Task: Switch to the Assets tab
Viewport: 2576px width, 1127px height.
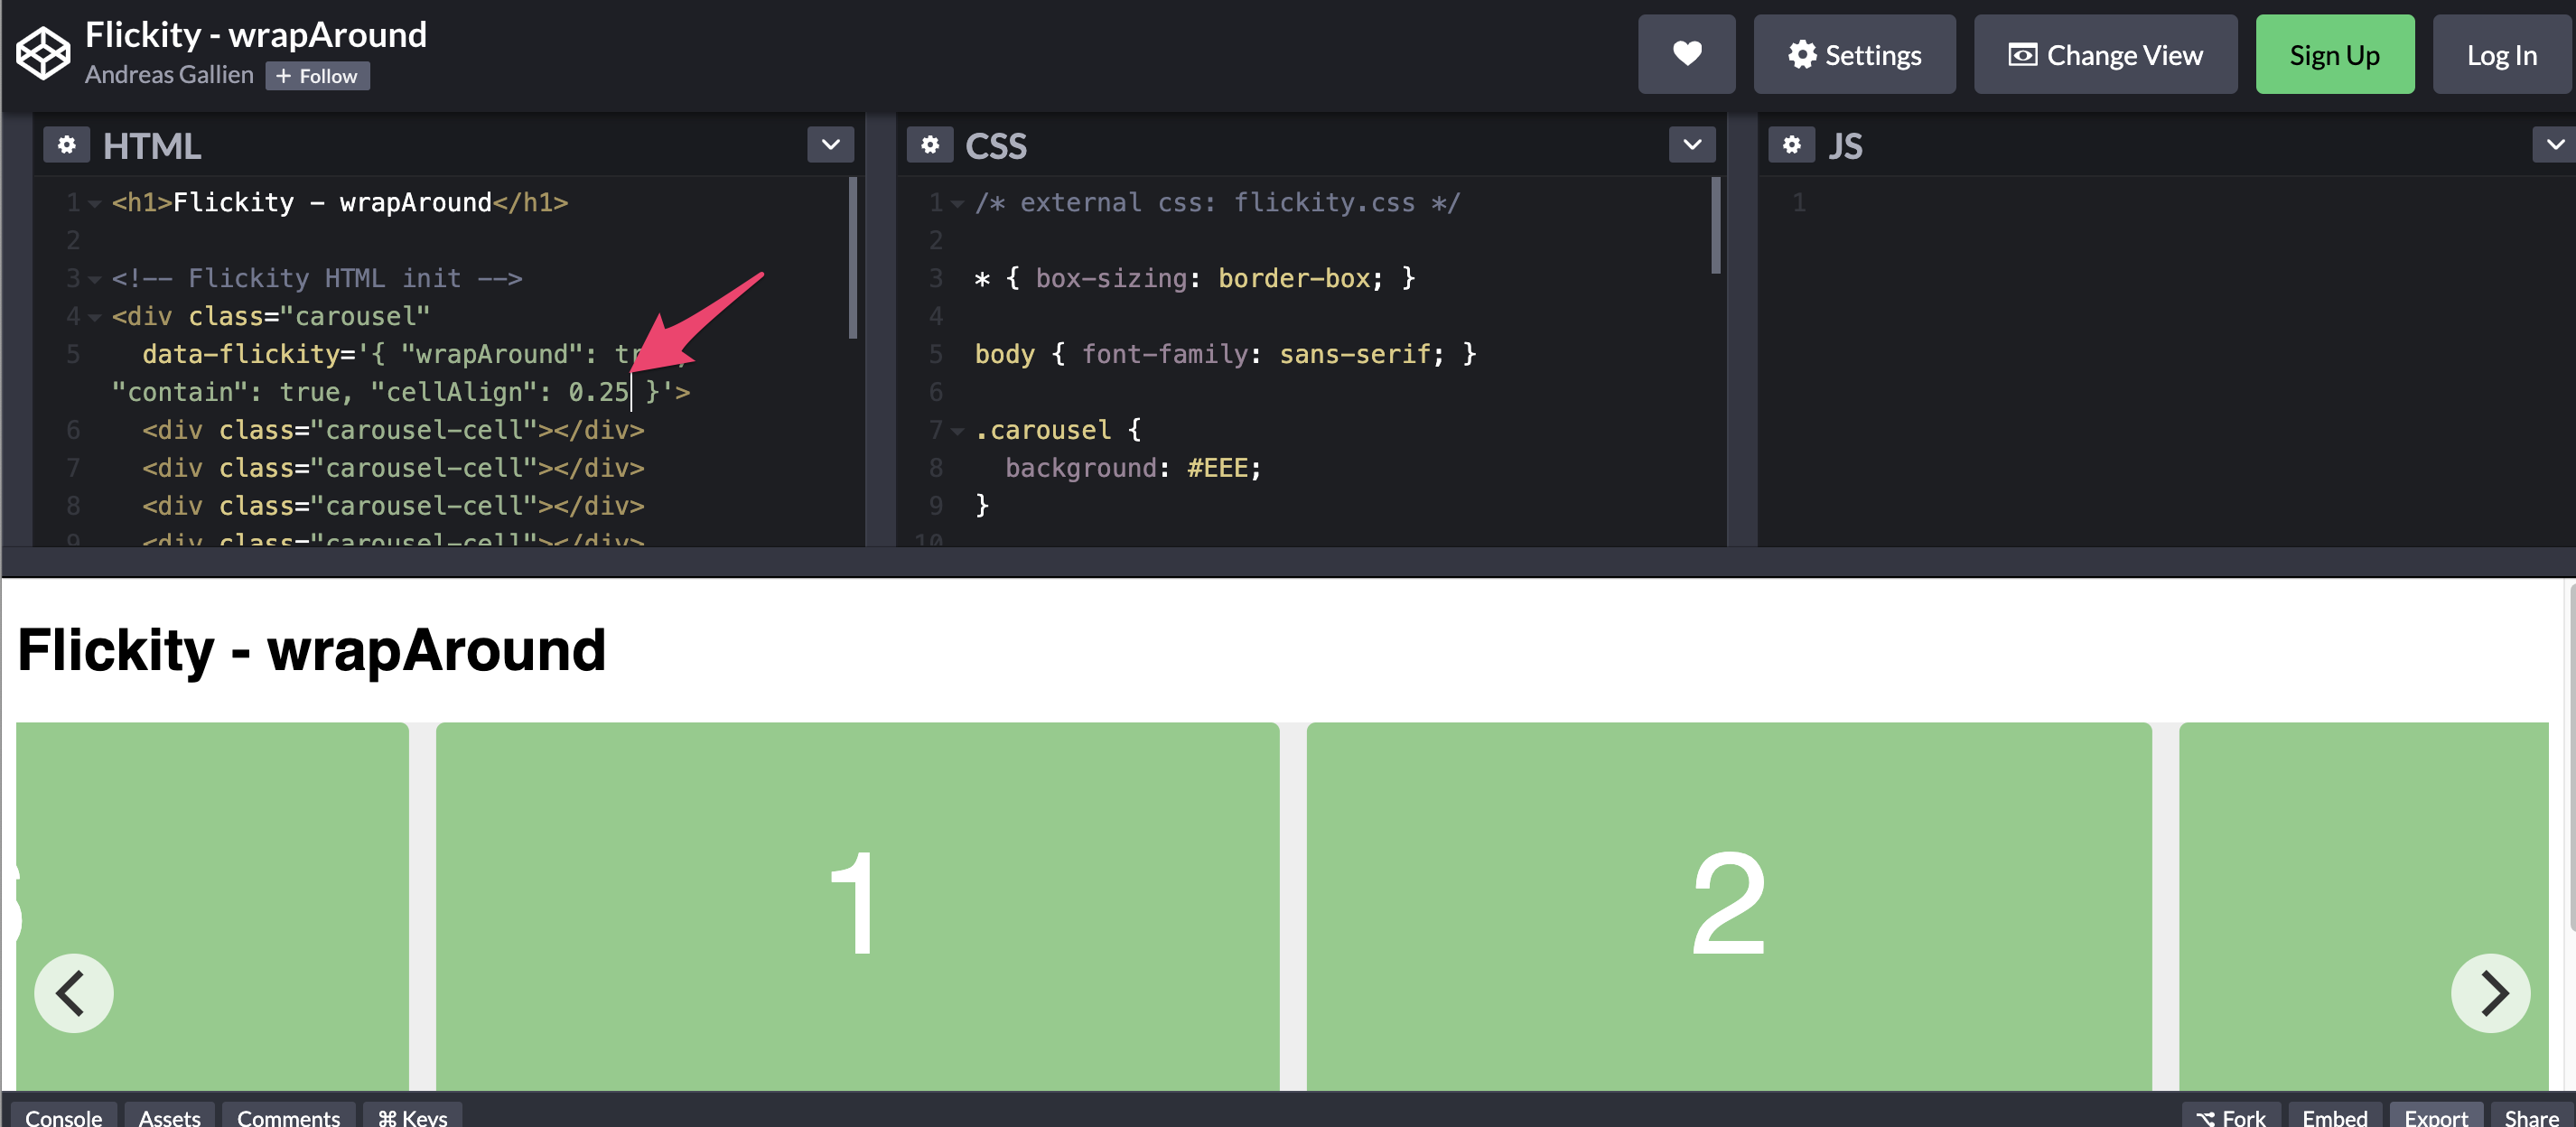Action: 168,1118
